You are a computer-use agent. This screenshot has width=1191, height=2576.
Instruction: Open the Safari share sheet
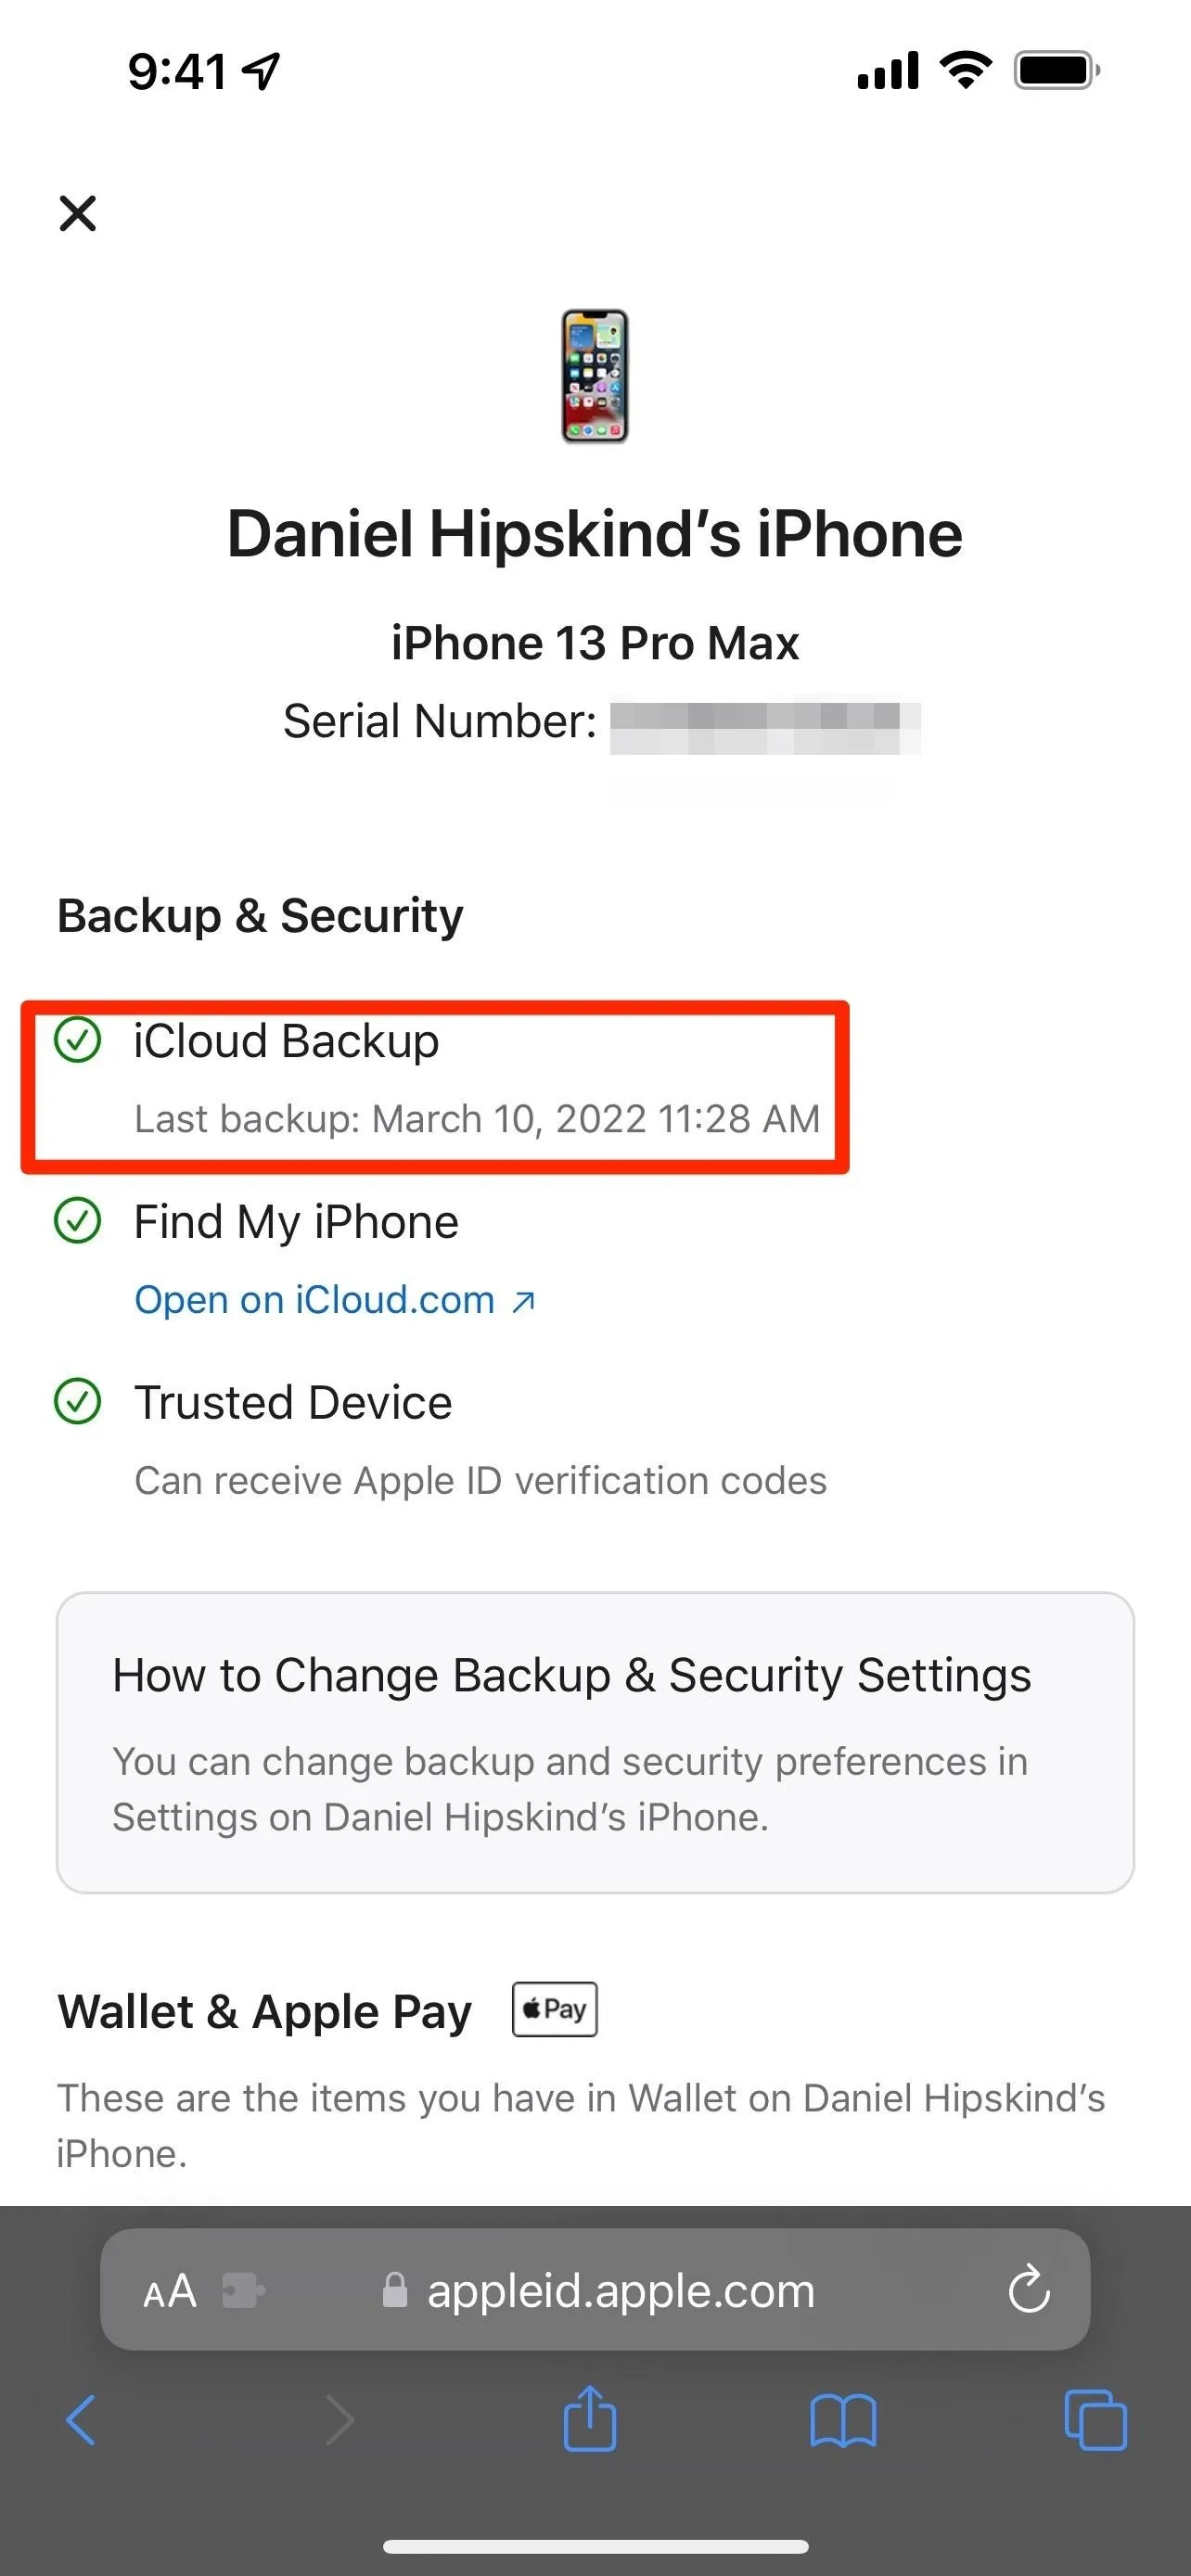[x=590, y=2418]
